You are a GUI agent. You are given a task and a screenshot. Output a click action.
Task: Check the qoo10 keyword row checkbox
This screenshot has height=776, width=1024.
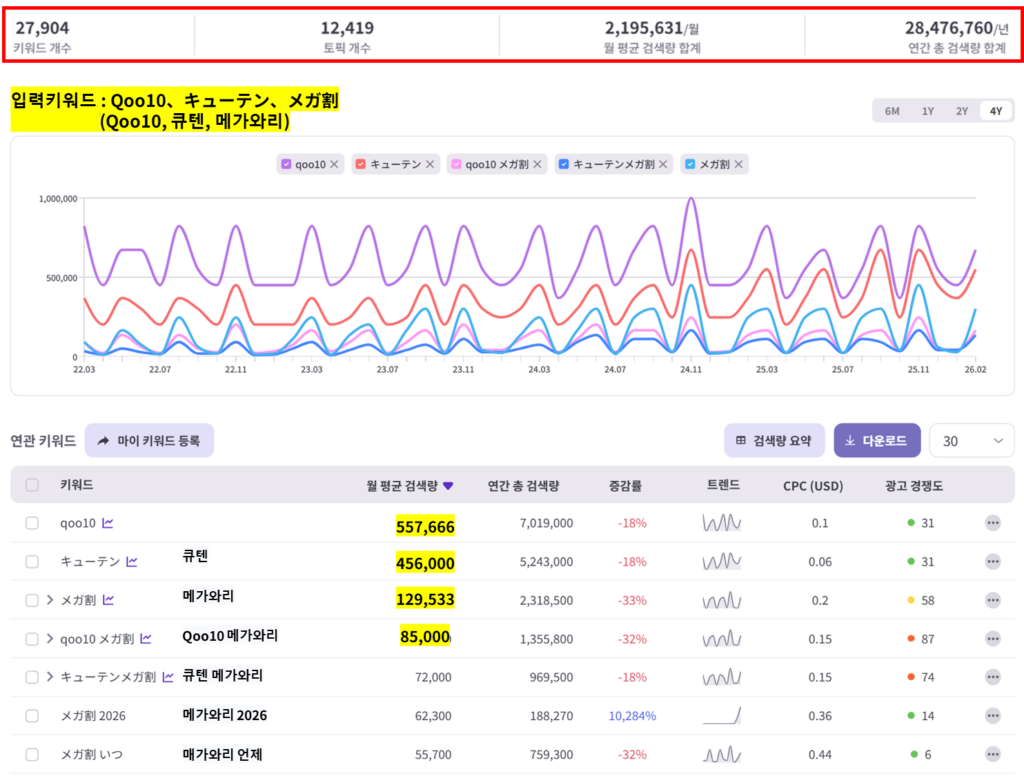(32, 523)
